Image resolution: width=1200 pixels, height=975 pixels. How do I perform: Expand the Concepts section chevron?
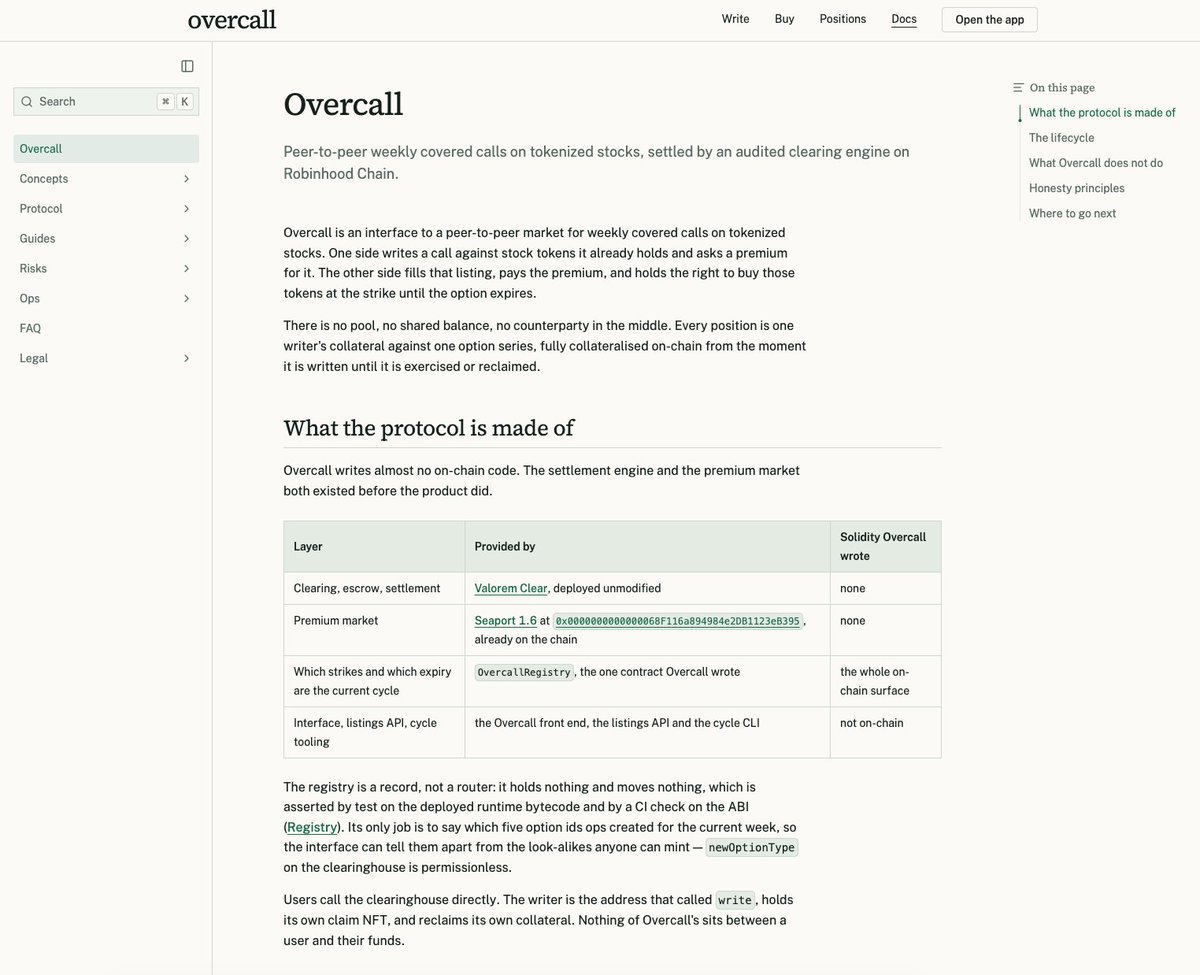187,179
